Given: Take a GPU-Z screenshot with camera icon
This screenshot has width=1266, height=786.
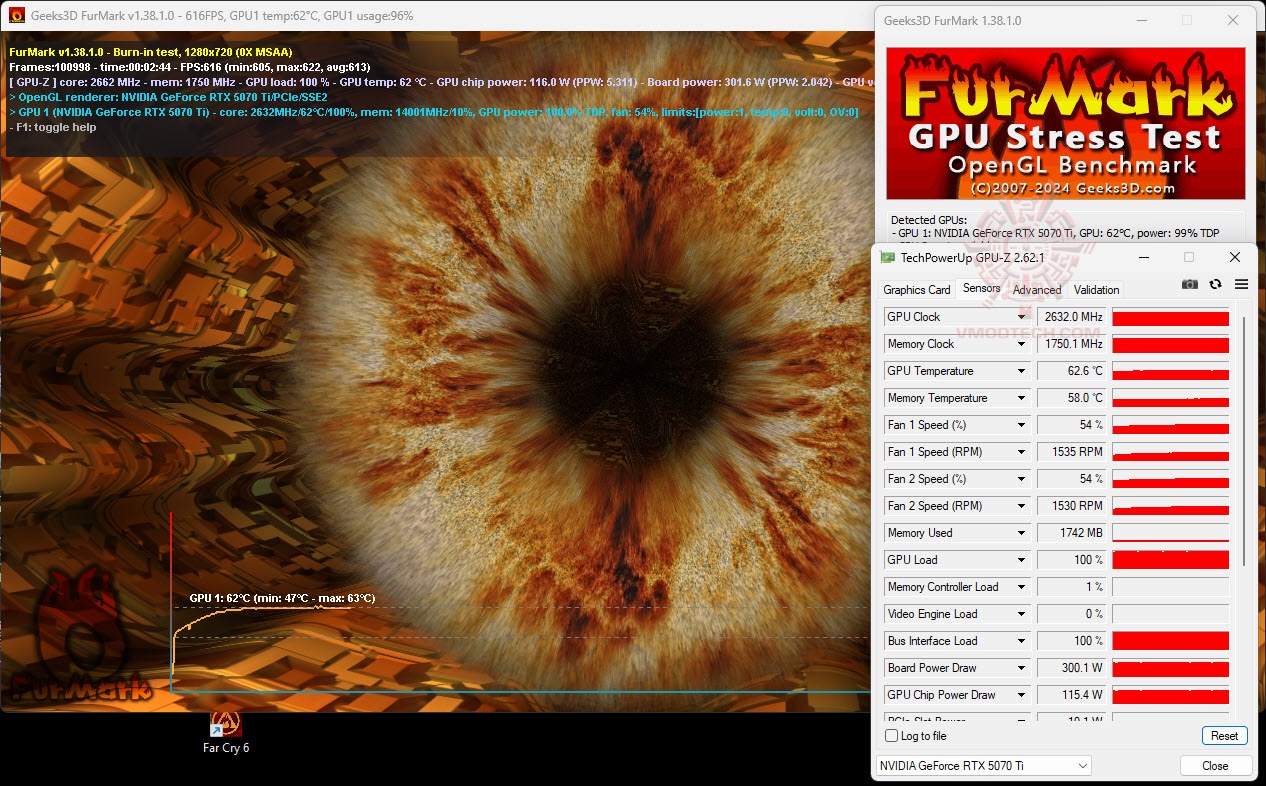Looking at the screenshot, I should 1189,284.
